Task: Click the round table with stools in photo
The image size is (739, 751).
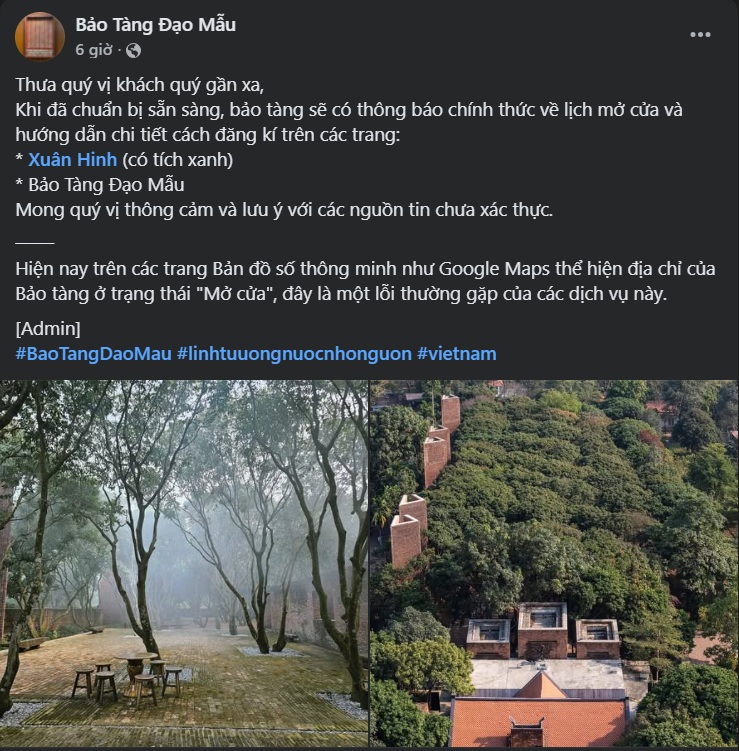Action: (137, 667)
